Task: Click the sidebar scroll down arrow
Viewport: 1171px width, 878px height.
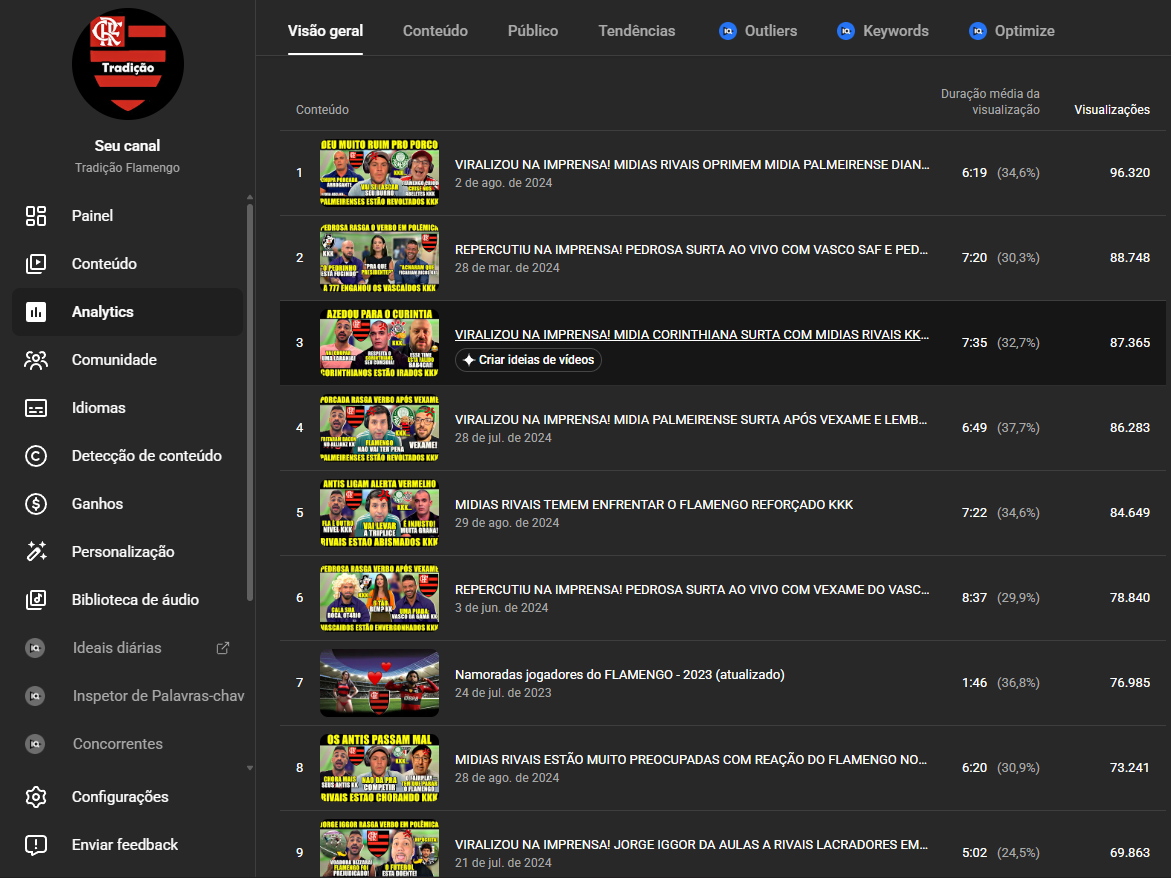Action: point(249,768)
